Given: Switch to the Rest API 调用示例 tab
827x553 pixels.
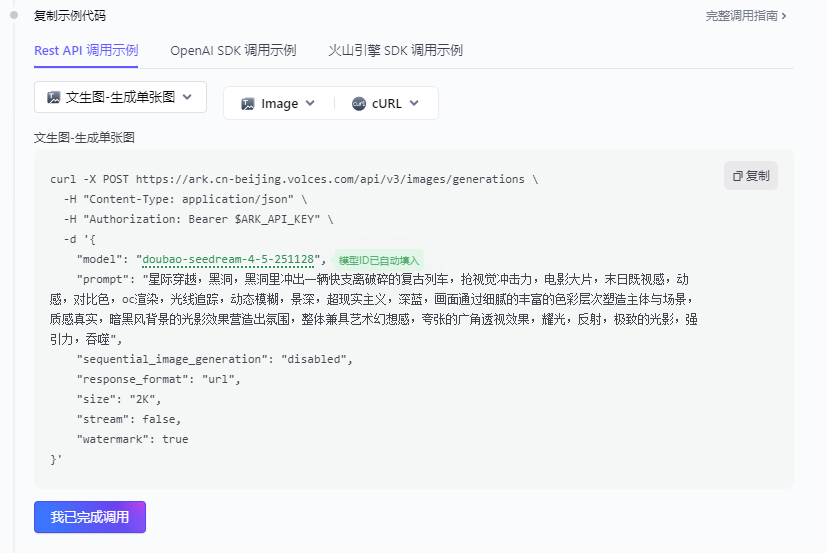Looking at the screenshot, I should tap(86, 50).
